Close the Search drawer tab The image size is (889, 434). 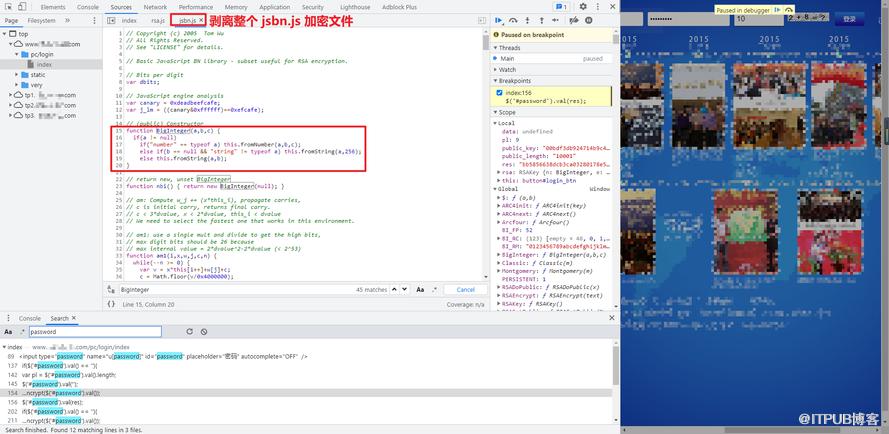pyautogui.click(x=74, y=318)
